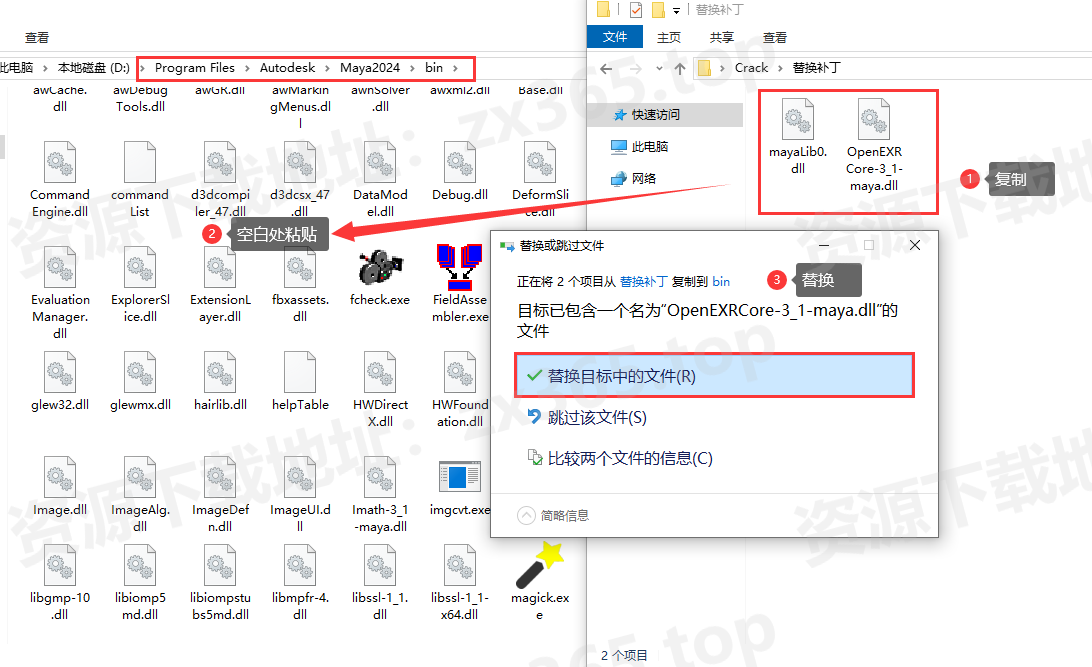
Task: Select the CommandEngine.dll file
Action: [x=60, y=180]
